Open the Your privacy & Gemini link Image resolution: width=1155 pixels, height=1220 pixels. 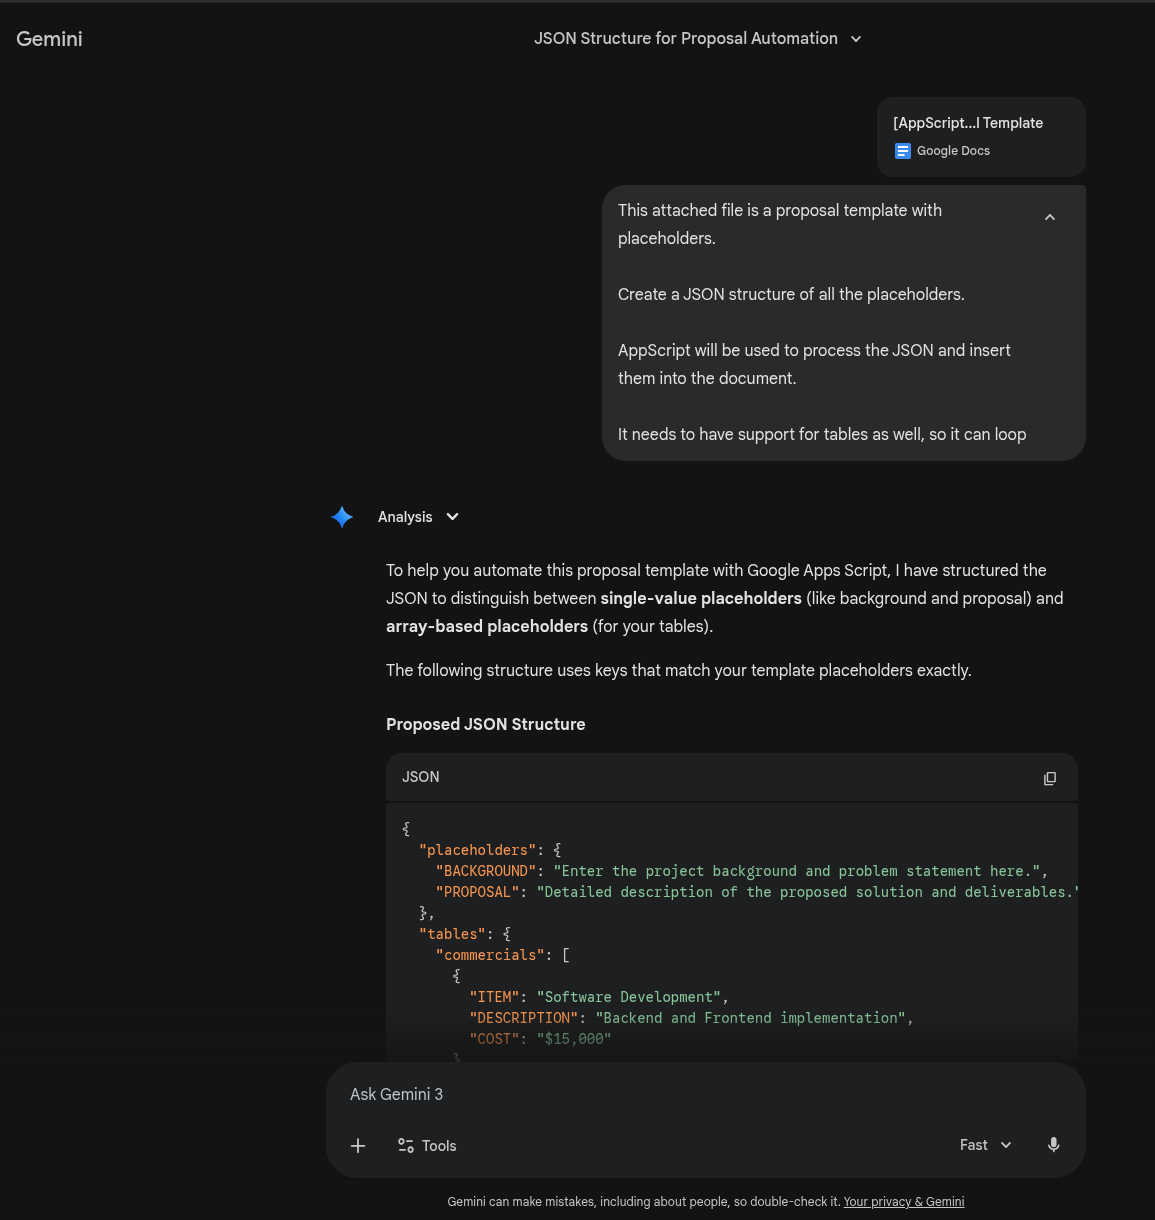pyautogui.click(x=903, y=1201)
